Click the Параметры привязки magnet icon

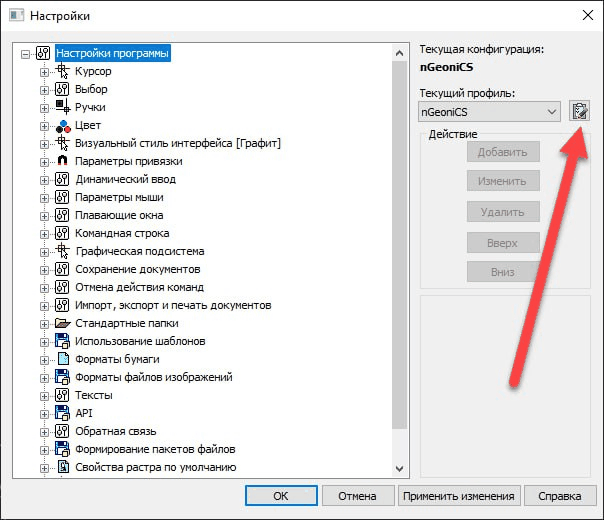(62, 161)
